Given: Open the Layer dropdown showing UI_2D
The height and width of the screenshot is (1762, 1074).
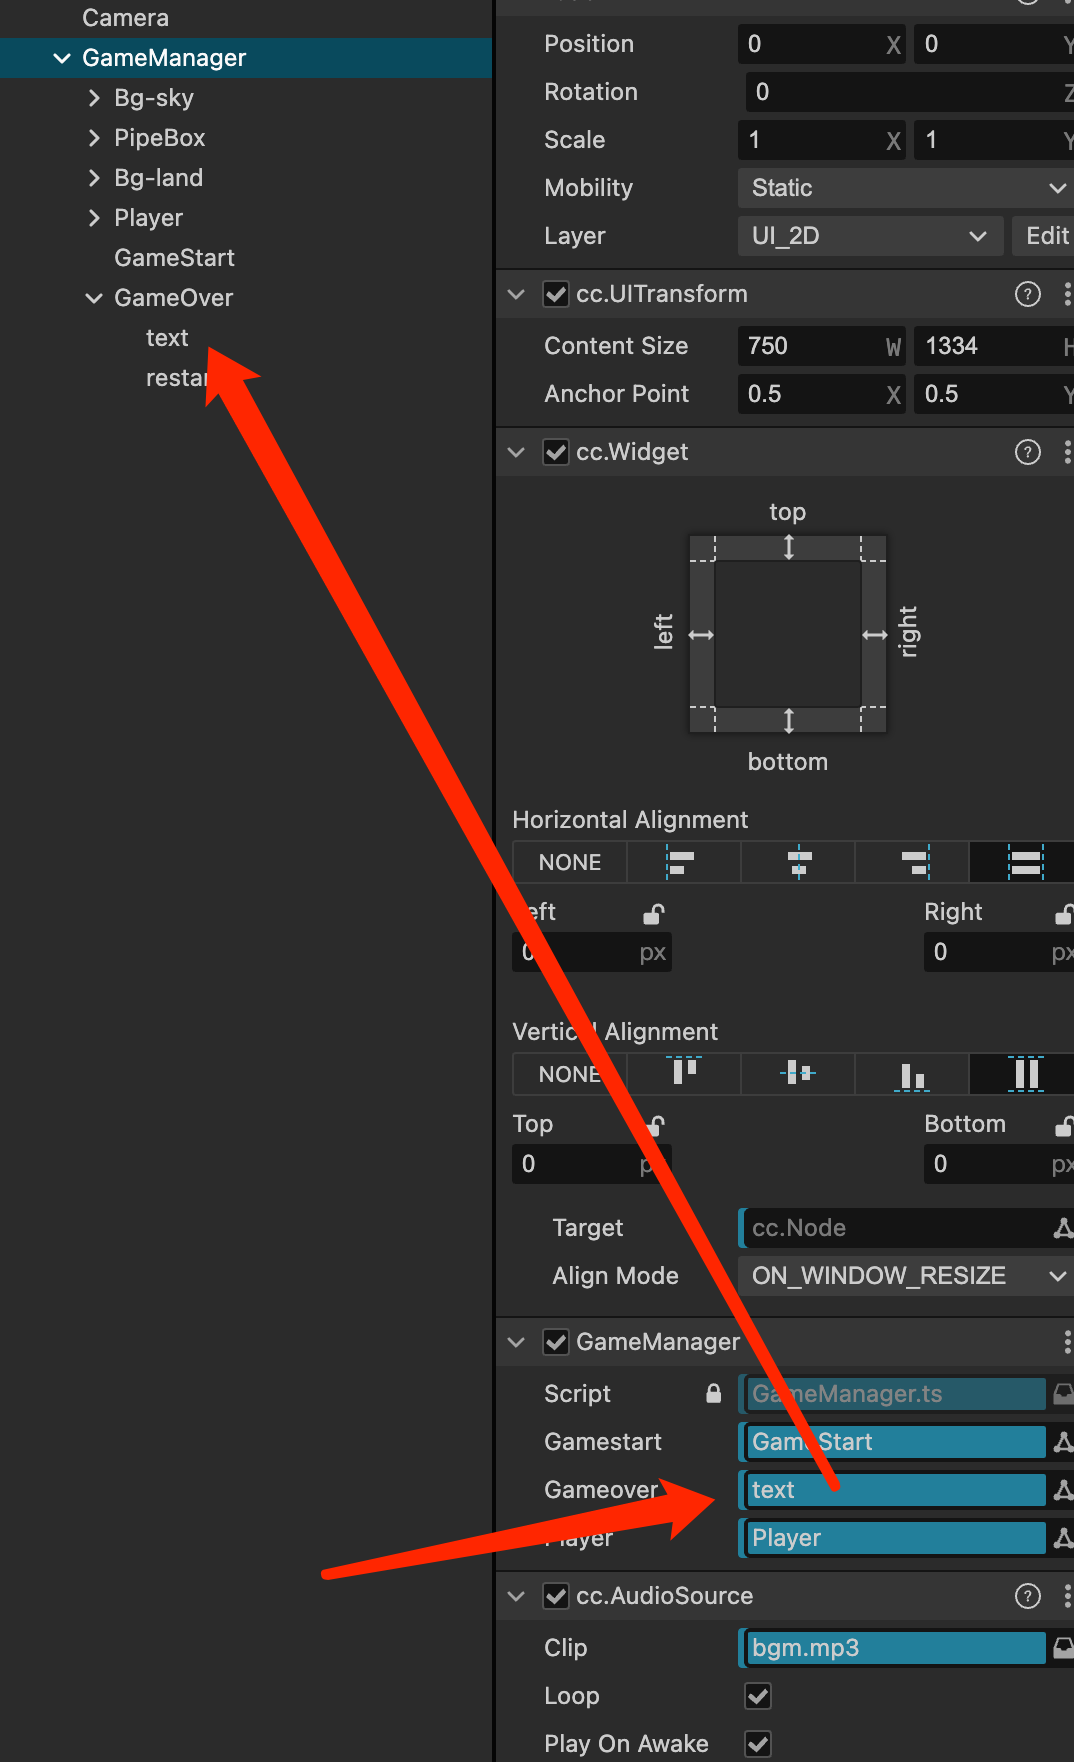Looking at the screenshot, I should coord(870,236).
